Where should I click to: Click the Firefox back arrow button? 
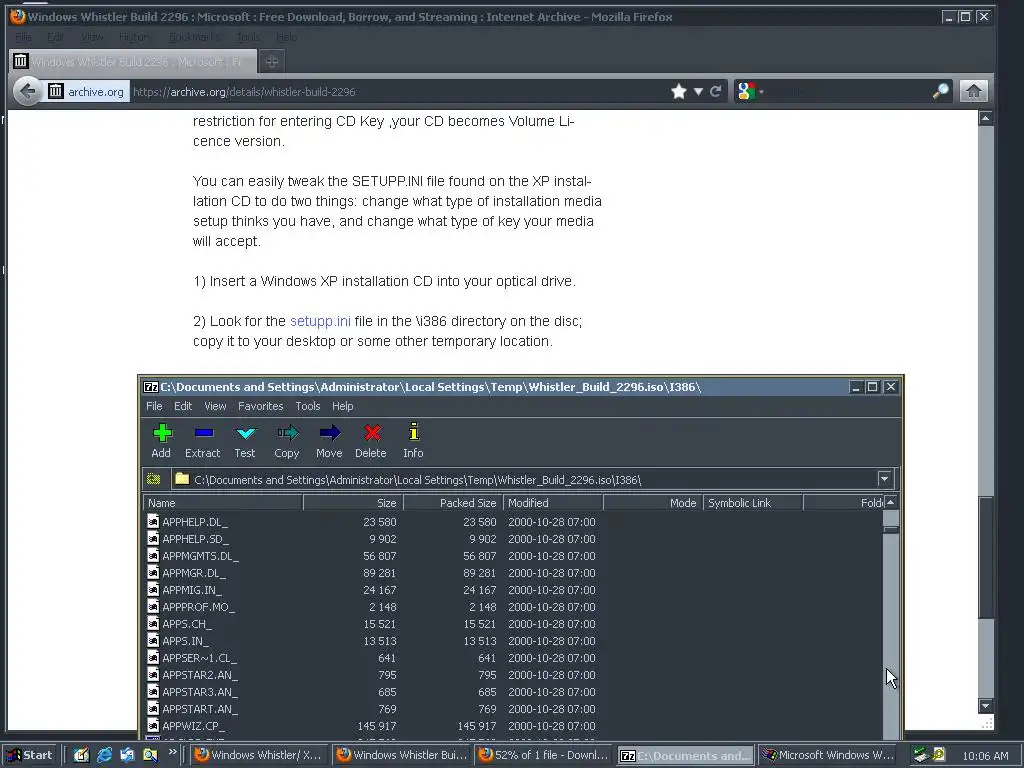(x=27, y=91)
